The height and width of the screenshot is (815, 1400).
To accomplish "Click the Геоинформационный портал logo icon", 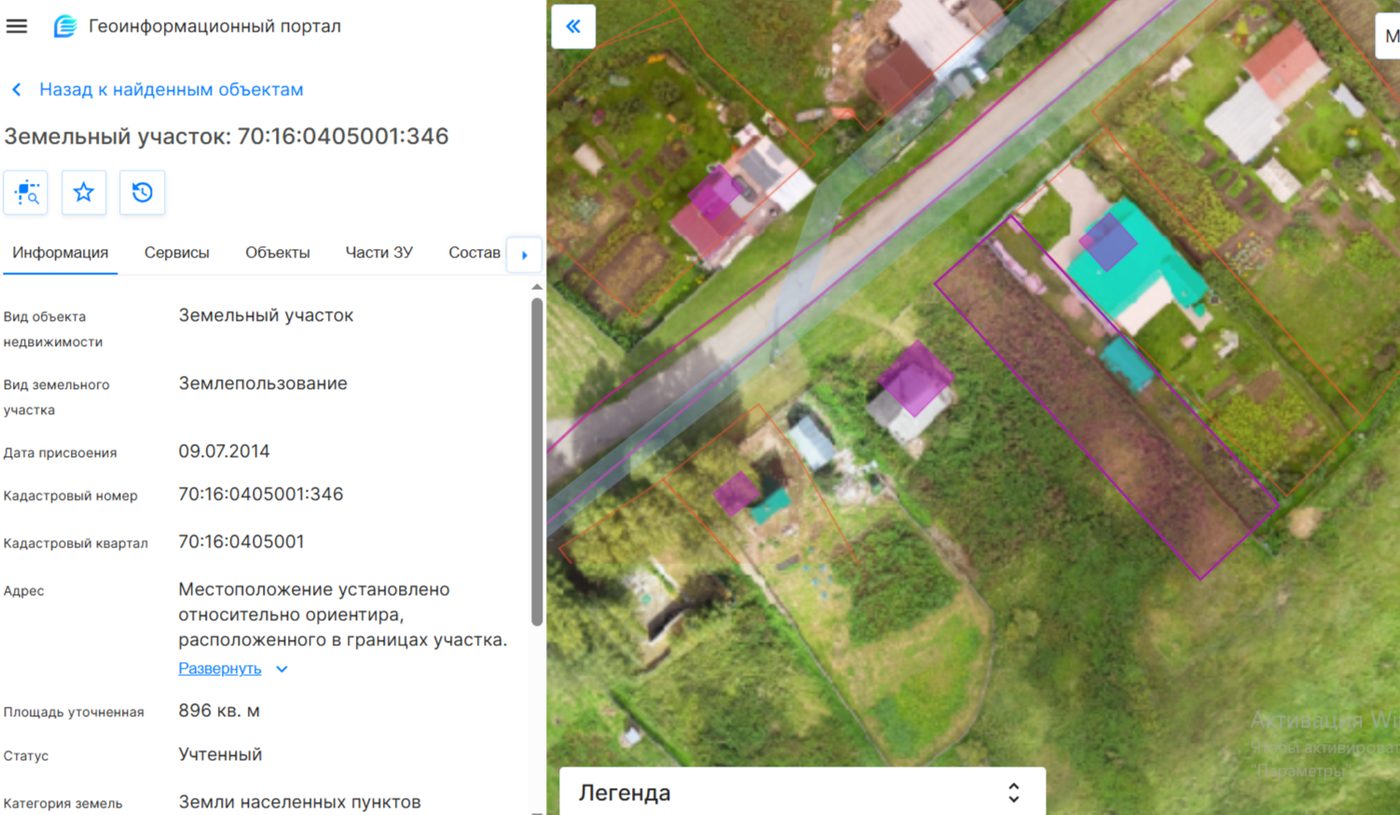I will 65,26.
